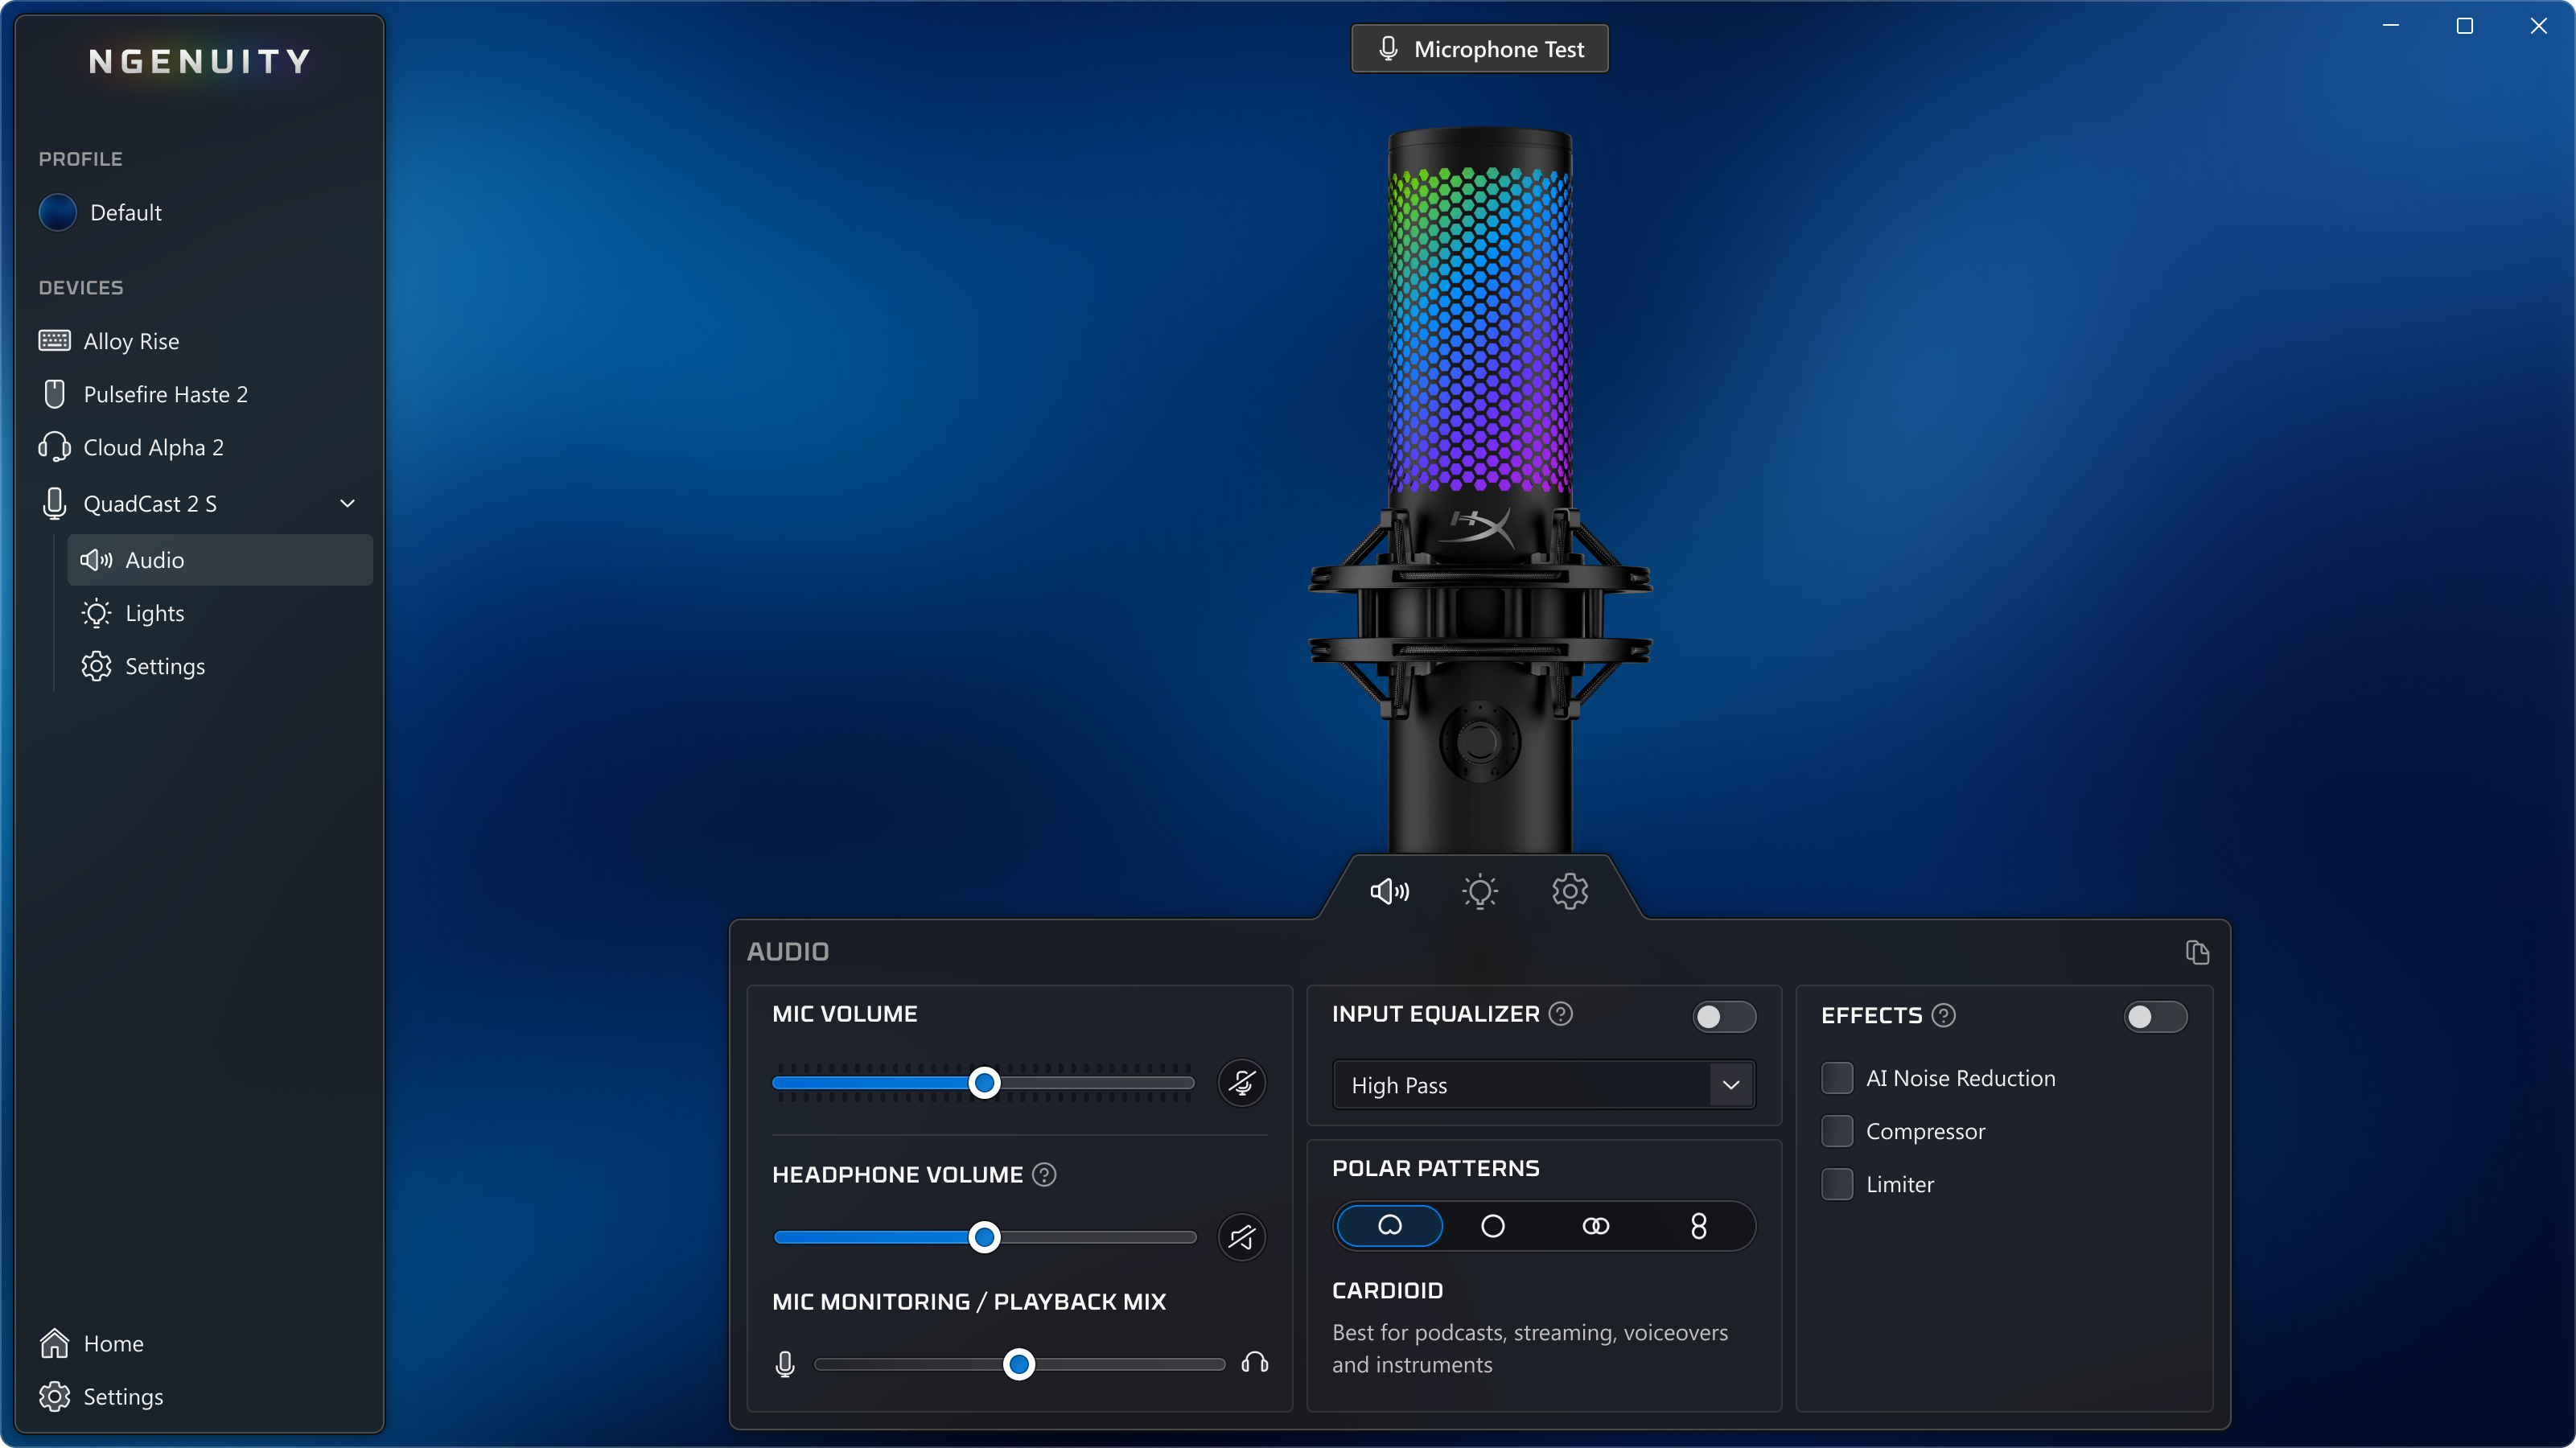This screenshot has width=2576, height=1448.
Task: Select the stereo polar pattern
Action: coord(1595,1226)
